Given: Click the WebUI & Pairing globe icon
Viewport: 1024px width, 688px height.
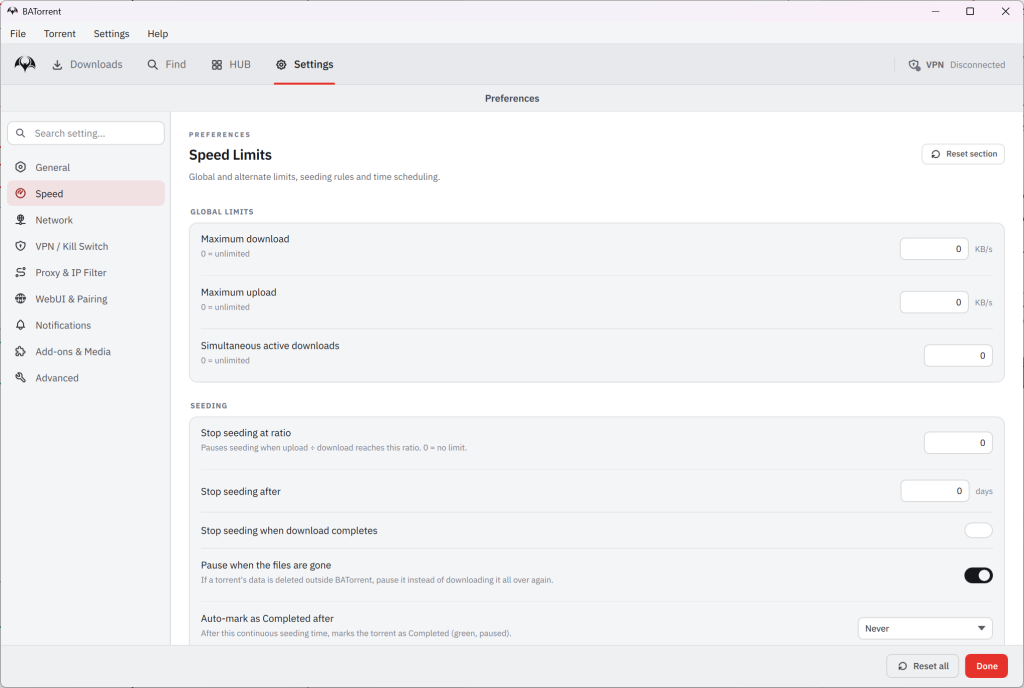Looking at the screenshot, I should pos(21,298).
